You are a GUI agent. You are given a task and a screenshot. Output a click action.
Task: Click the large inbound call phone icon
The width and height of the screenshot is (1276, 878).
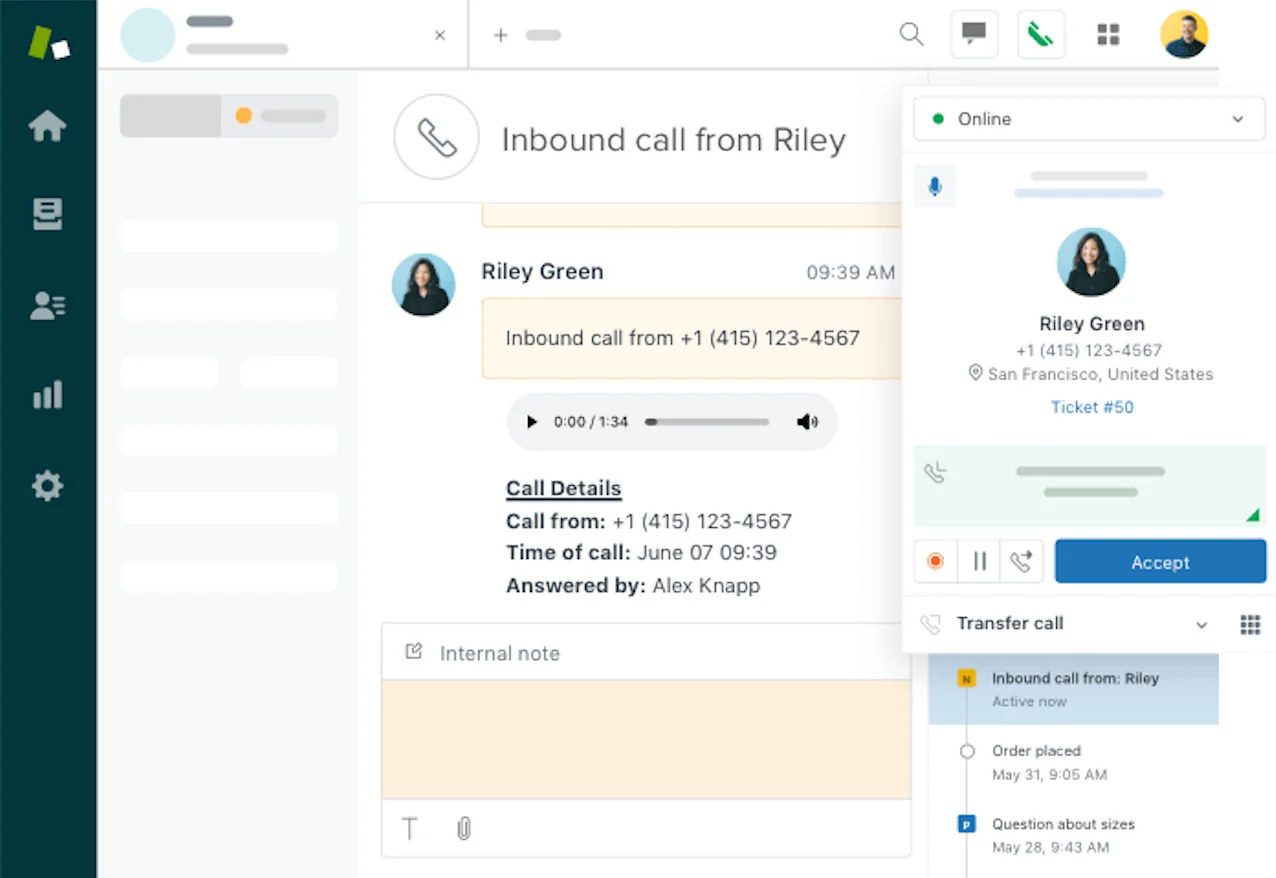pos(437,138)
